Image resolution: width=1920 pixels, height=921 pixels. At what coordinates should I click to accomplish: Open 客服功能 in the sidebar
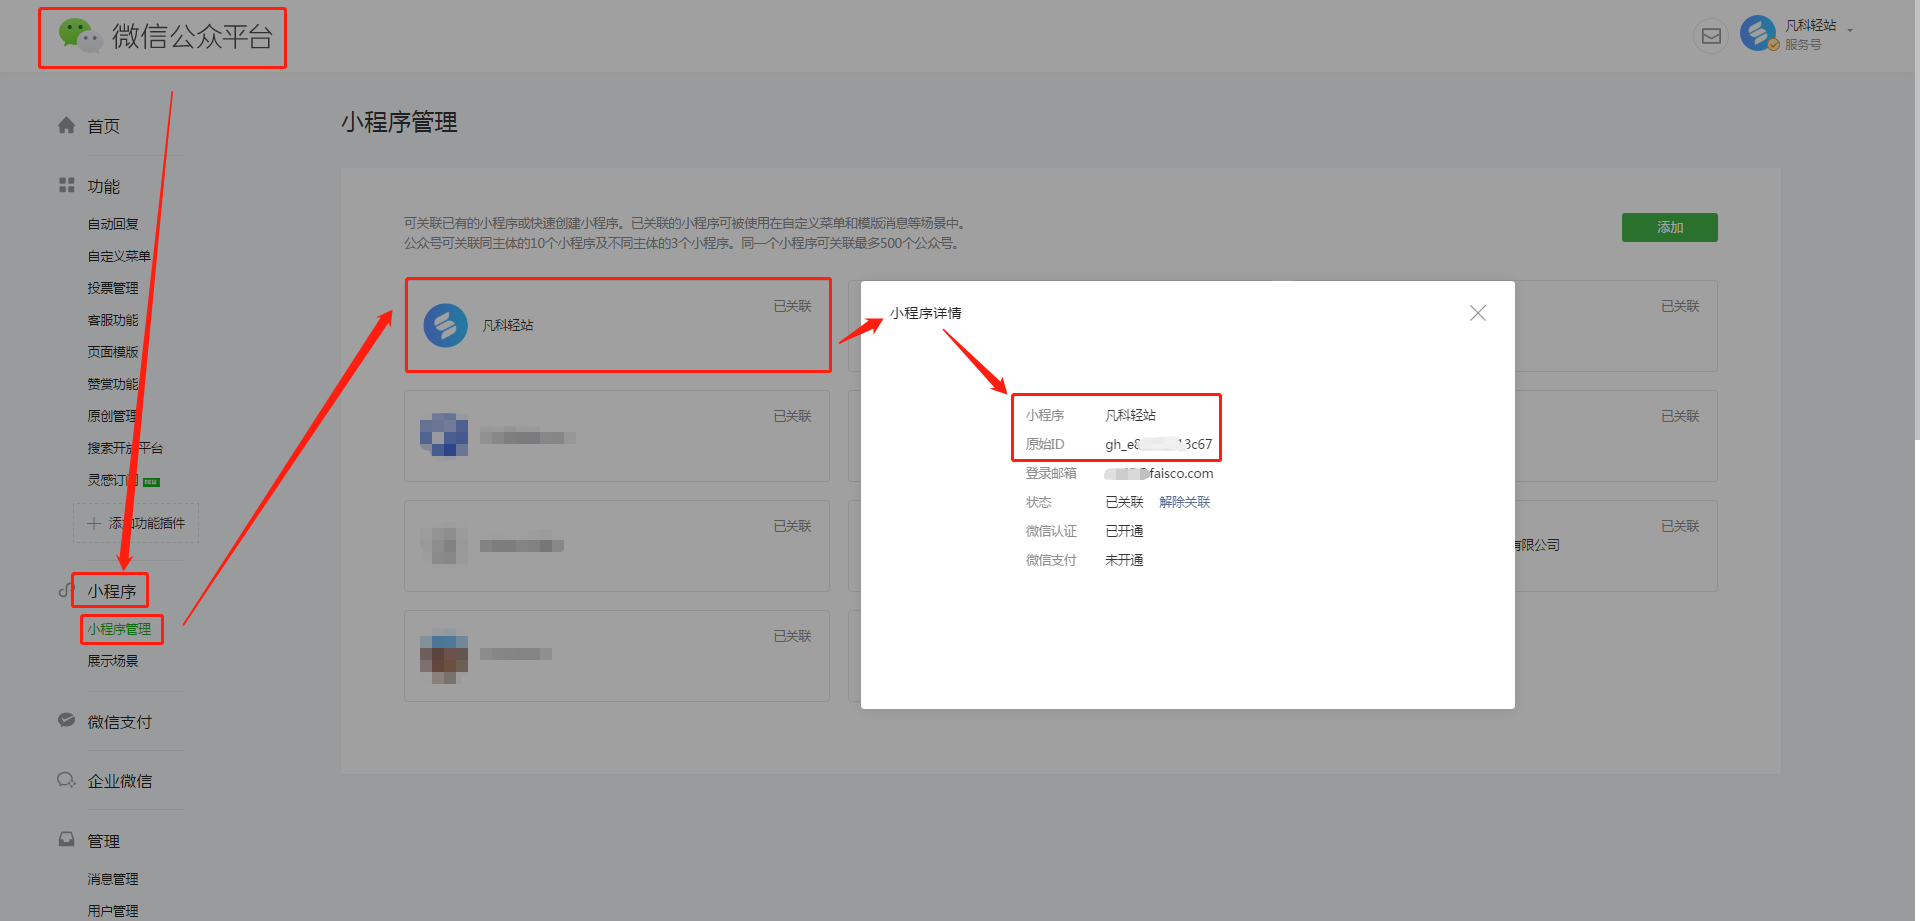[x=113, y=320]
